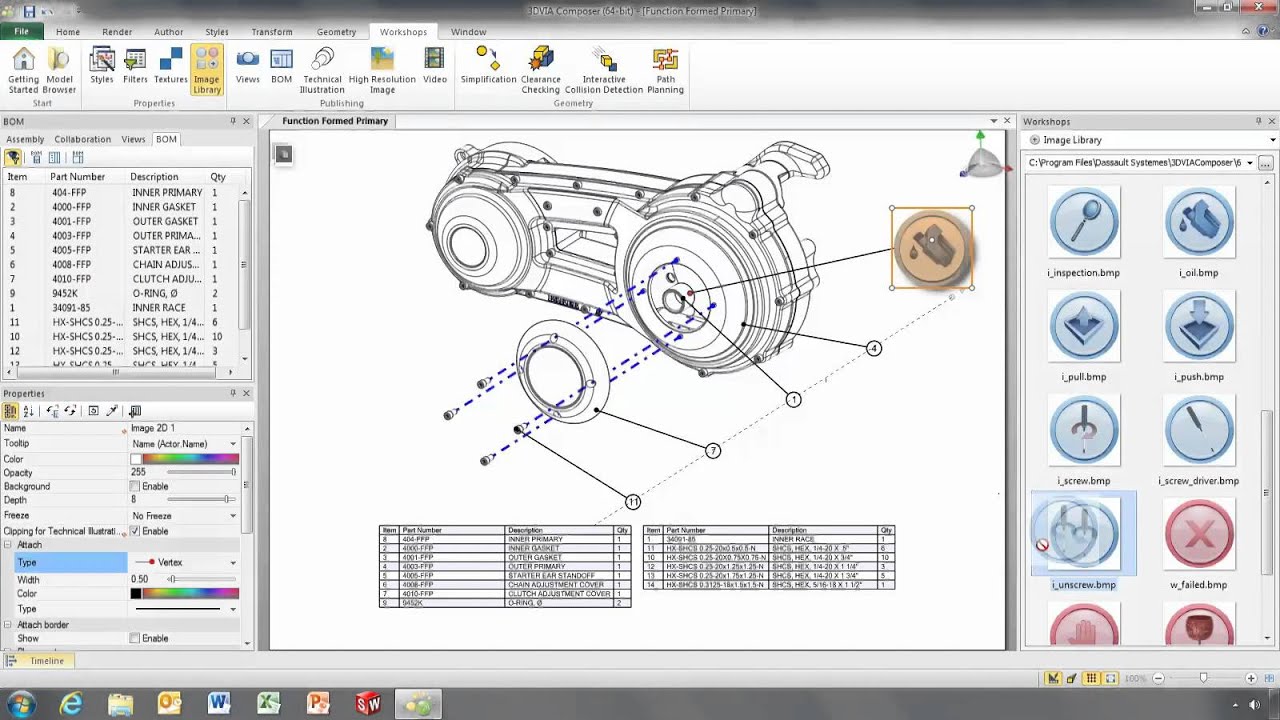Switch to the Collaboration panel tab
This screenshot has width=1280, height=720.
coord(82,139)
